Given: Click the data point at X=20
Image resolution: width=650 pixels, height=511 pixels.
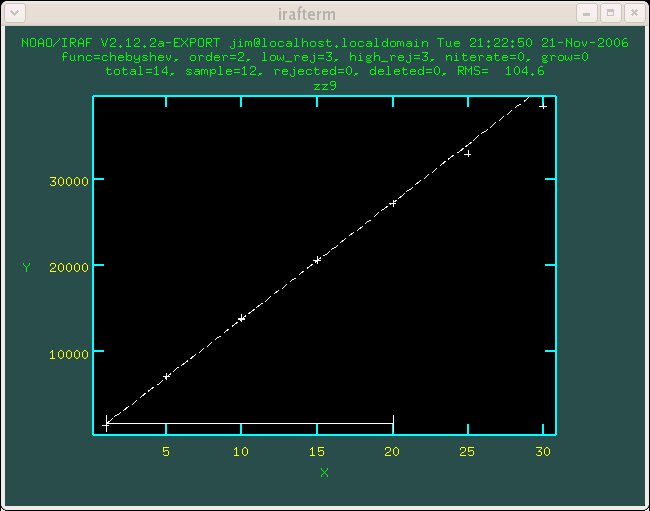Looking at the screenshot, I should click(393, 203).
